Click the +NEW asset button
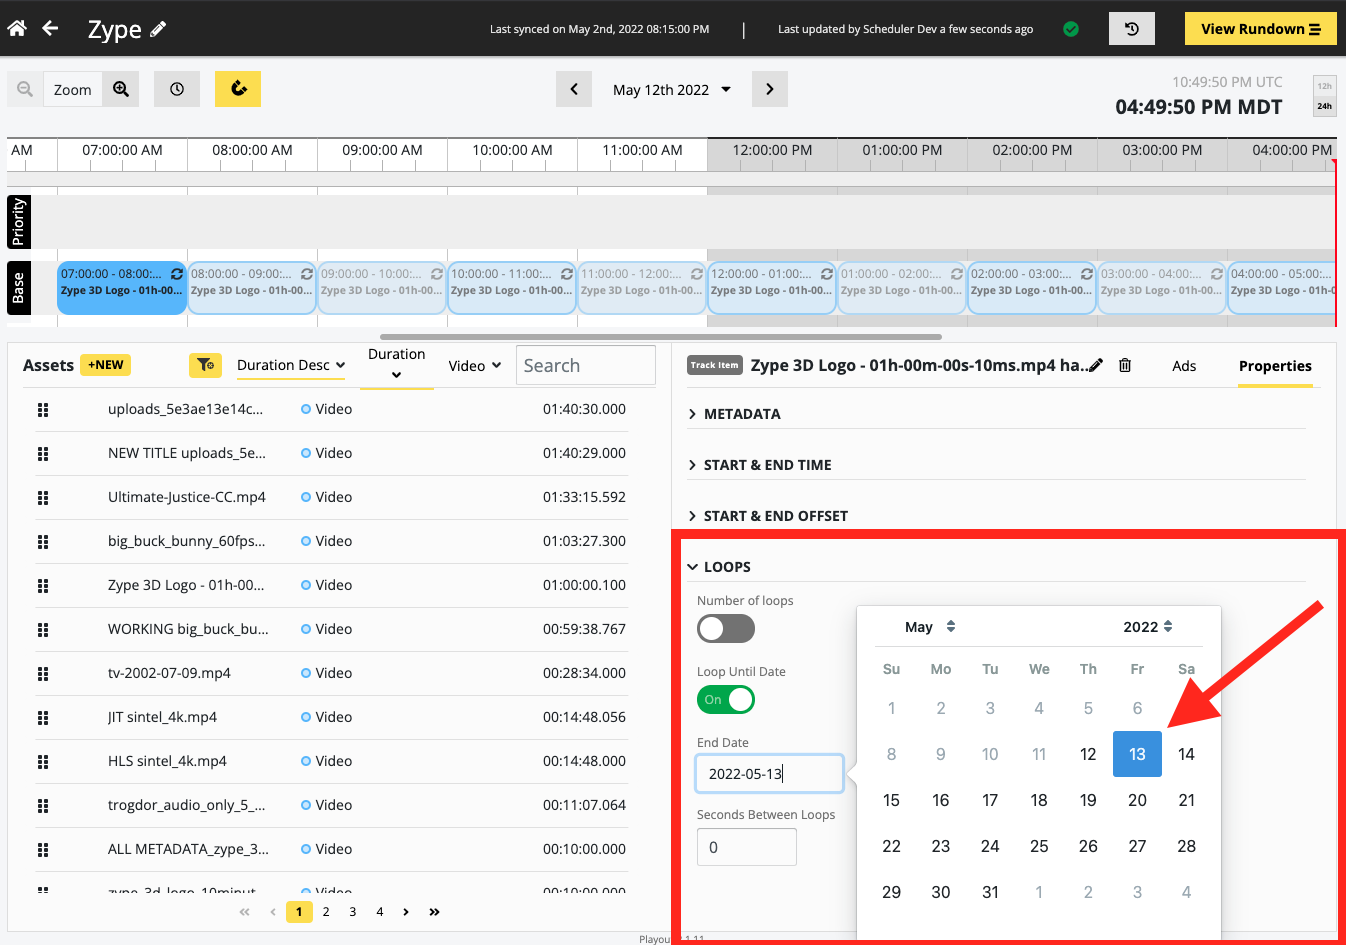The height and width of the screenshot is (945, 1346). (106, 365)
